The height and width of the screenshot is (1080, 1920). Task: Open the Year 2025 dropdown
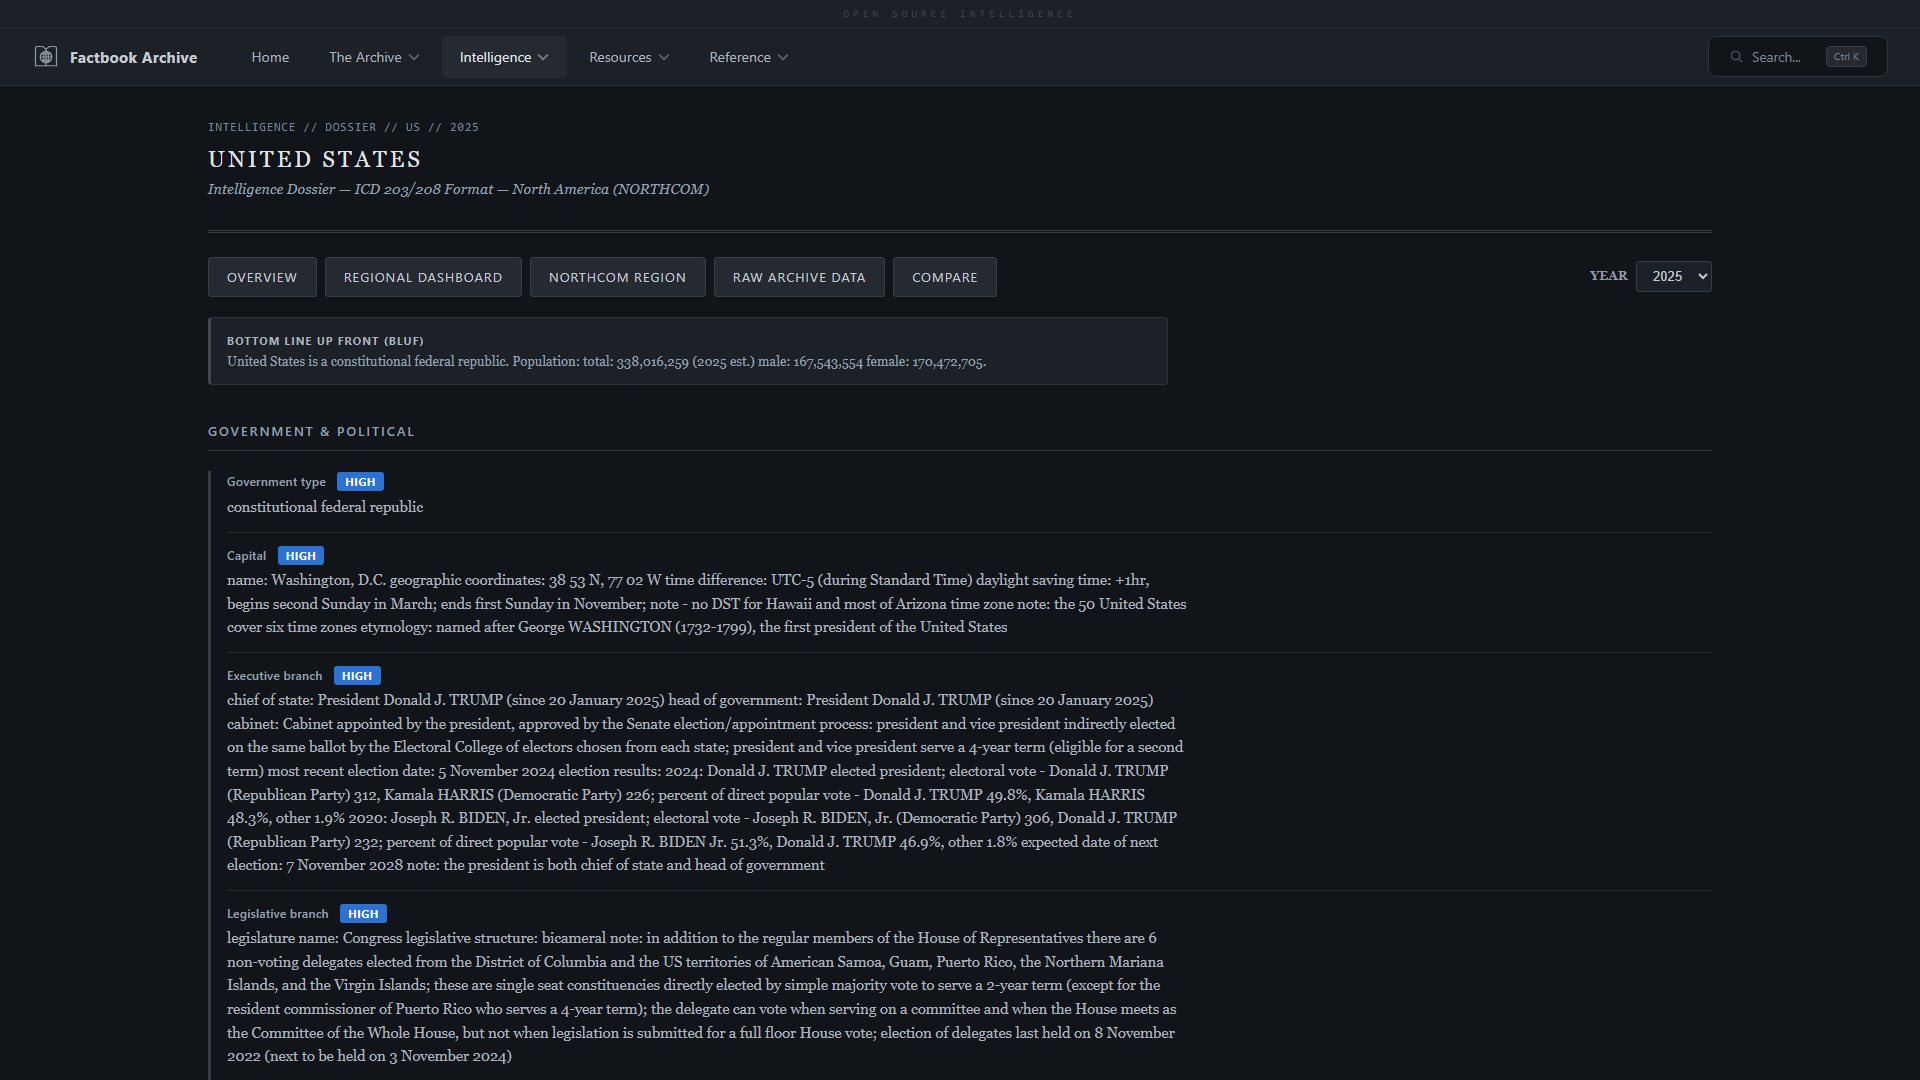pos(1673,277)
